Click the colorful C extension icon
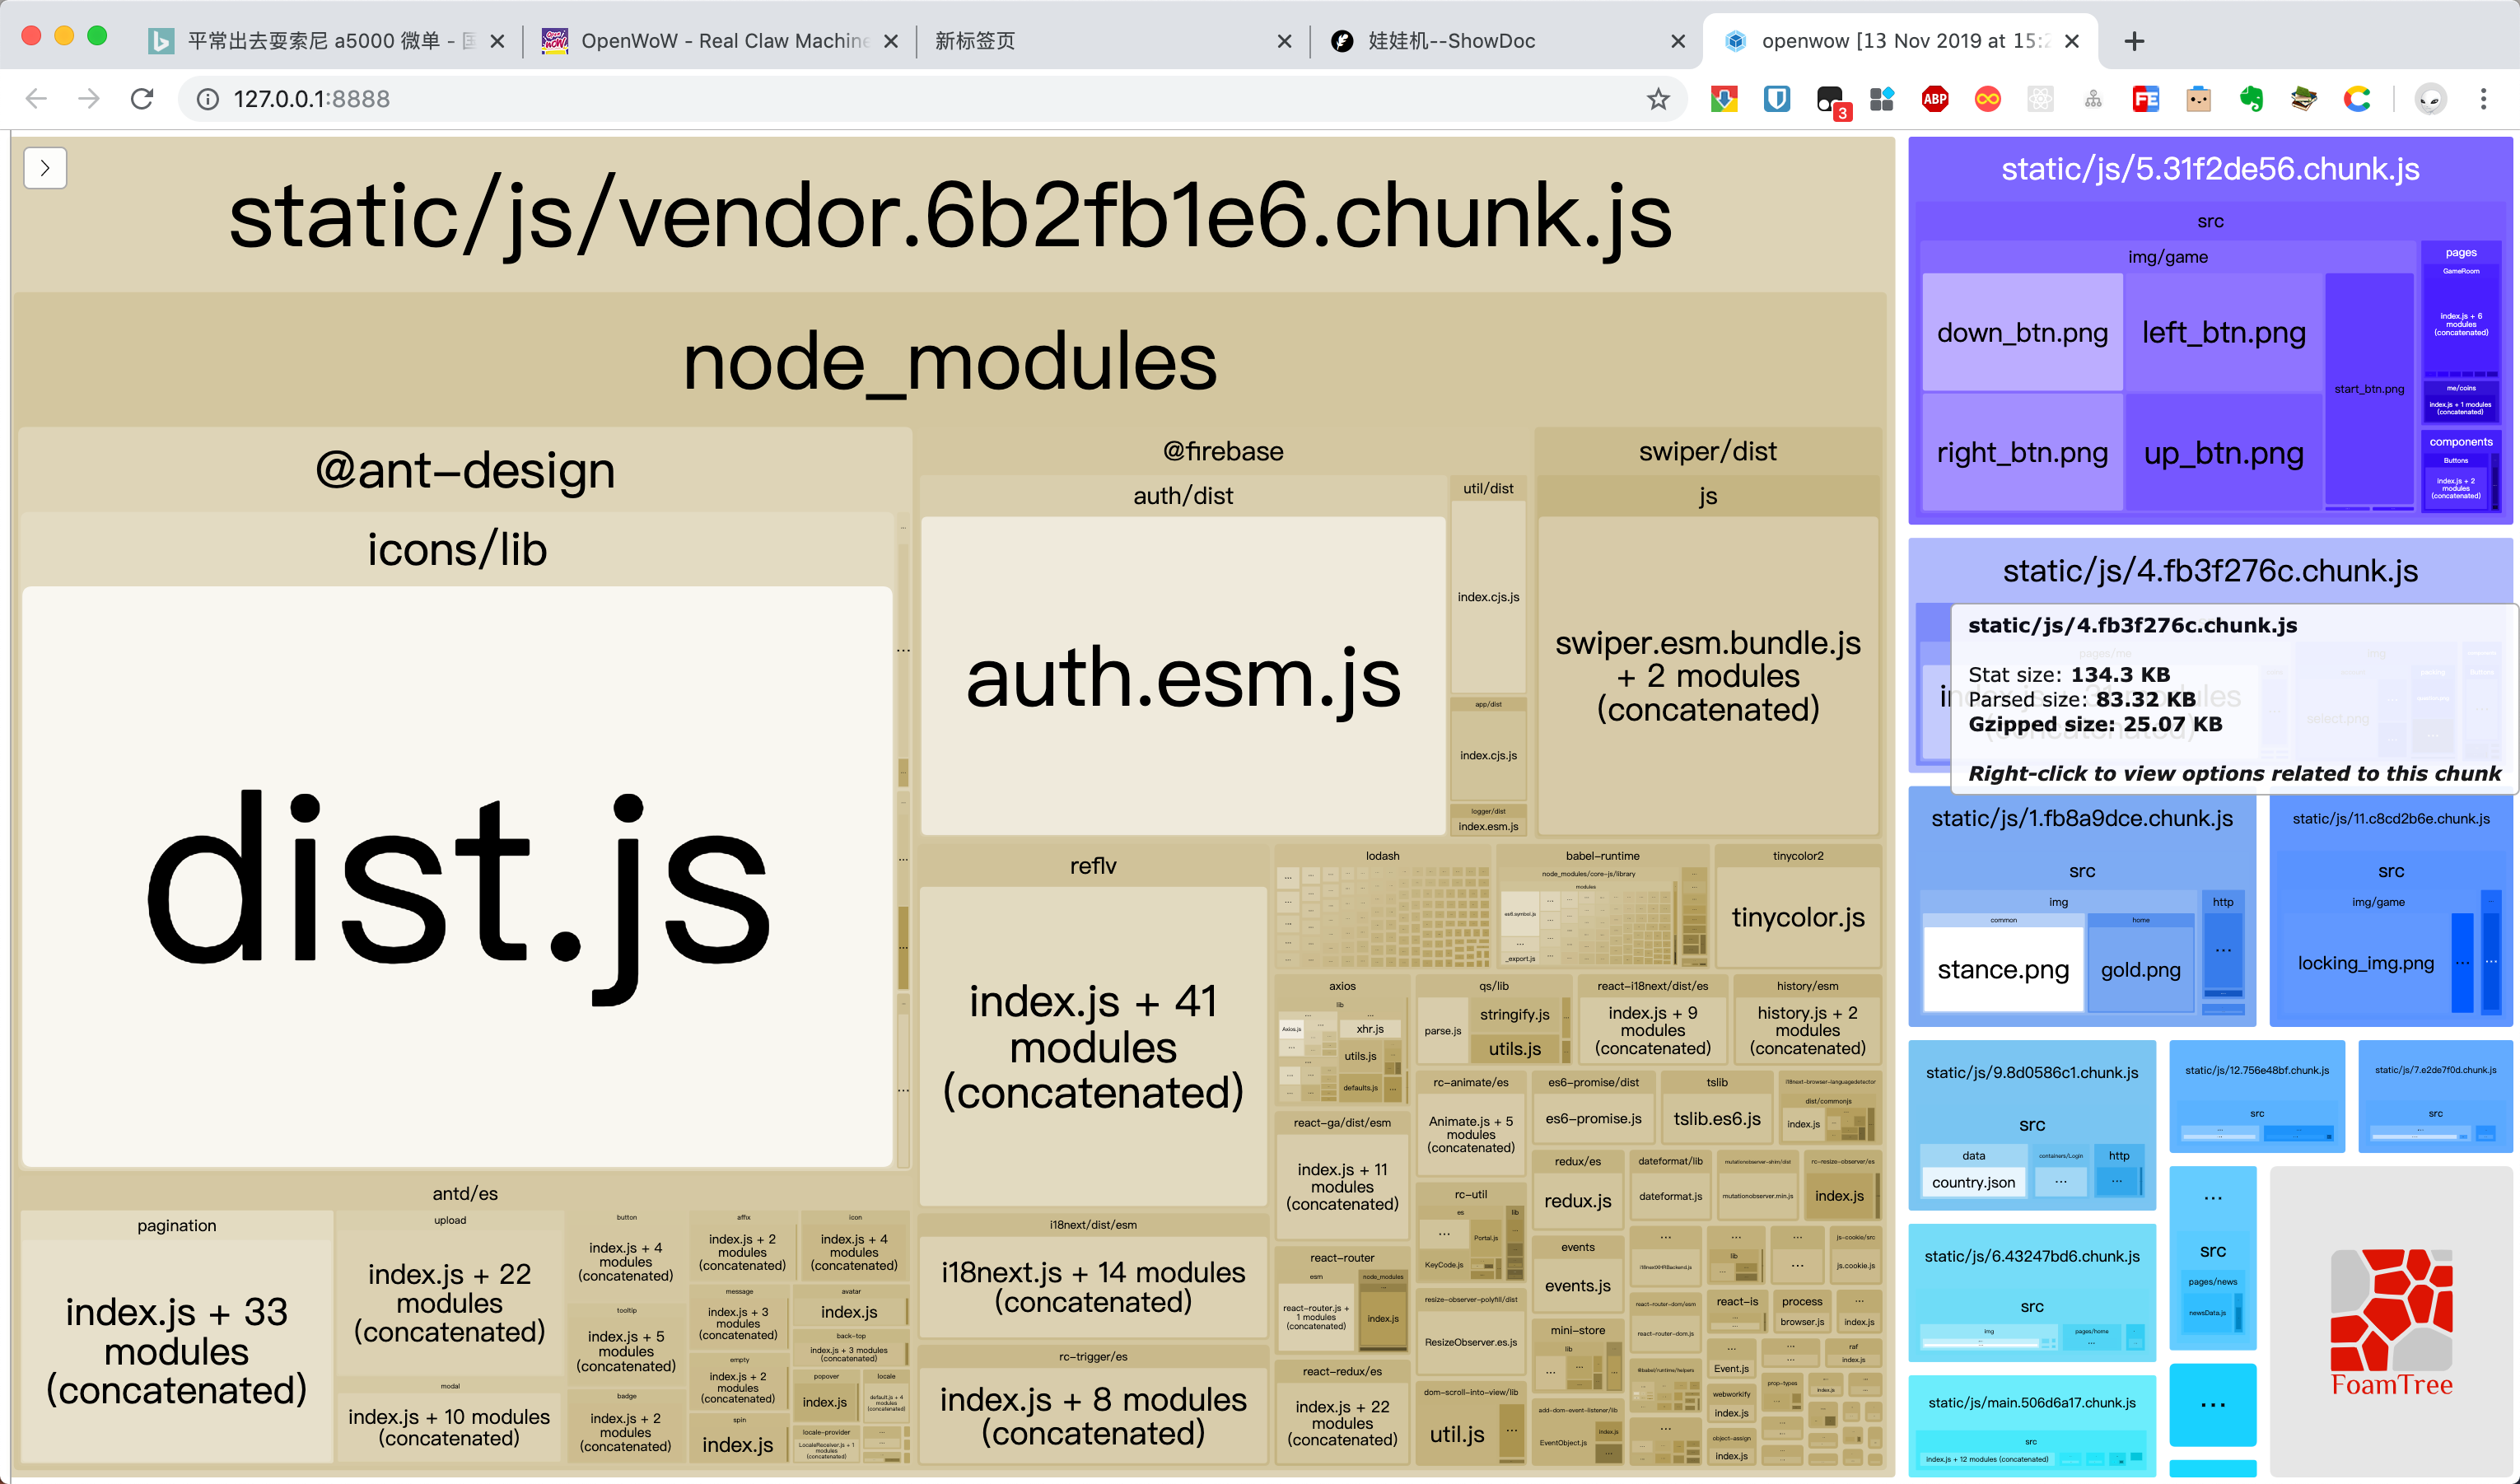The height and width of the screenshot is (1484, 2520). pos(2357,99)
